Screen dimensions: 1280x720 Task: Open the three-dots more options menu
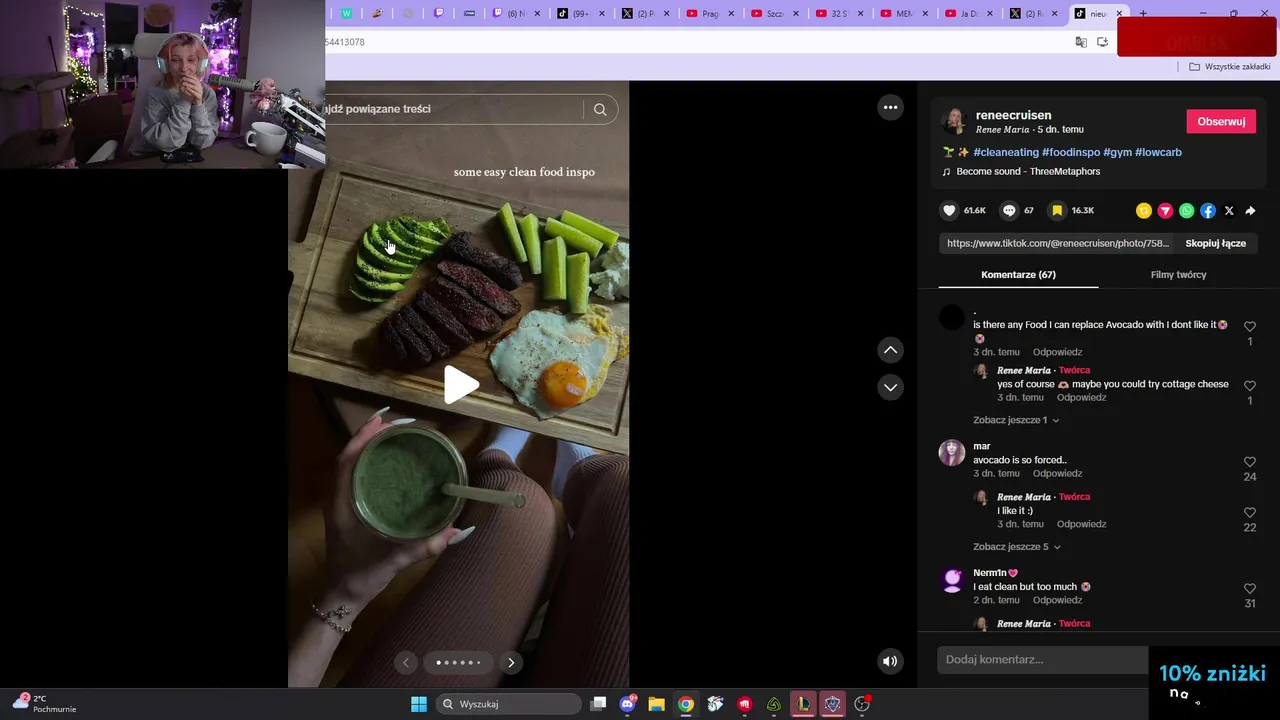pos(890,107)
